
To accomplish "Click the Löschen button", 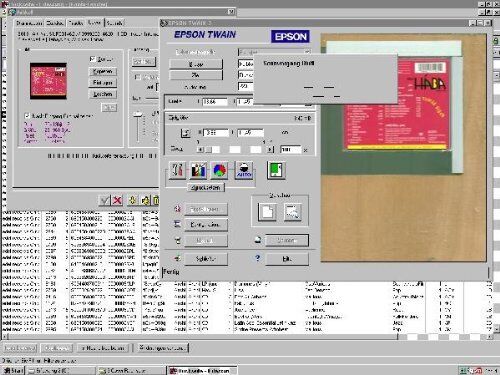I will pyautogui.click(x=103, y=94).
